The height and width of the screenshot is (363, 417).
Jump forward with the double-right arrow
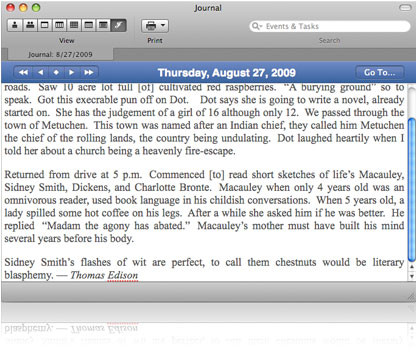(89, 72)
